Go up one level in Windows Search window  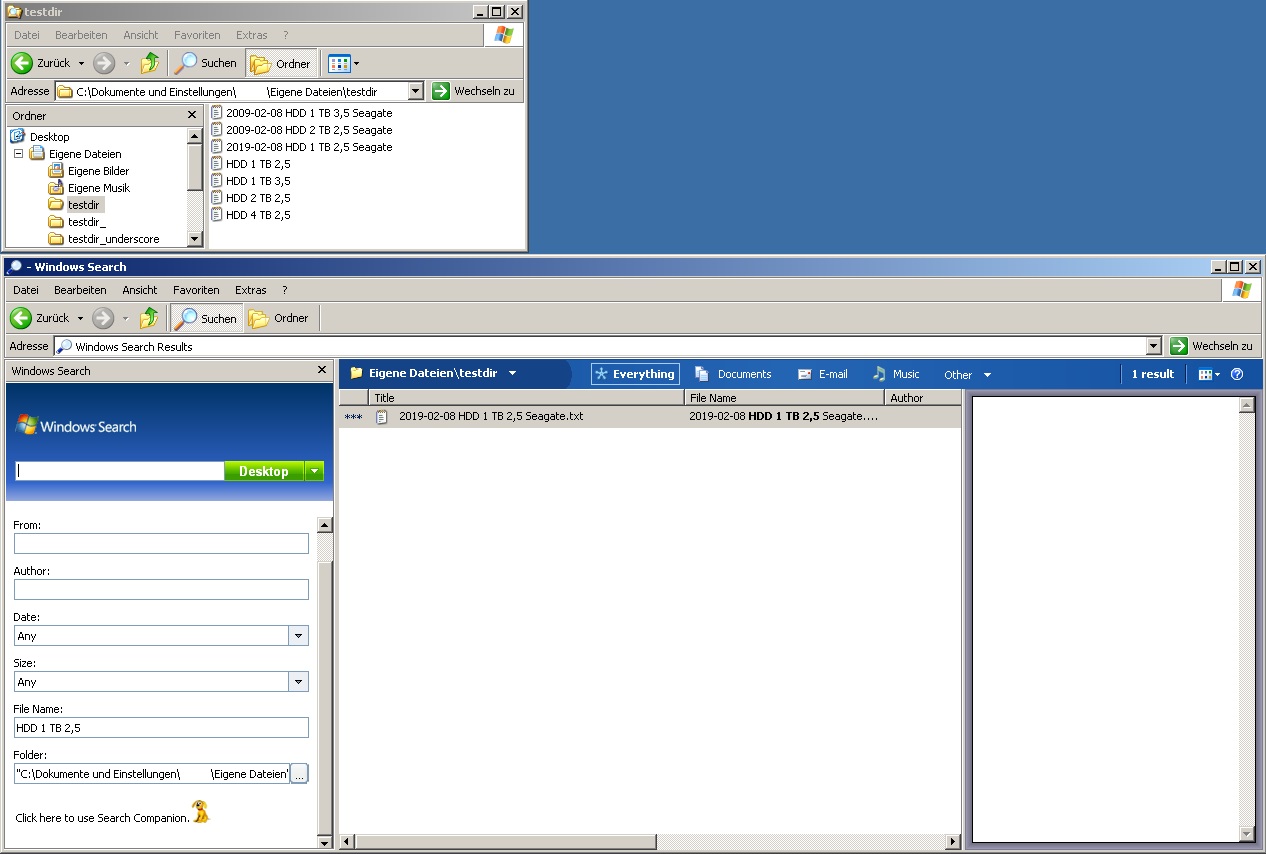(x=149, y=318)
